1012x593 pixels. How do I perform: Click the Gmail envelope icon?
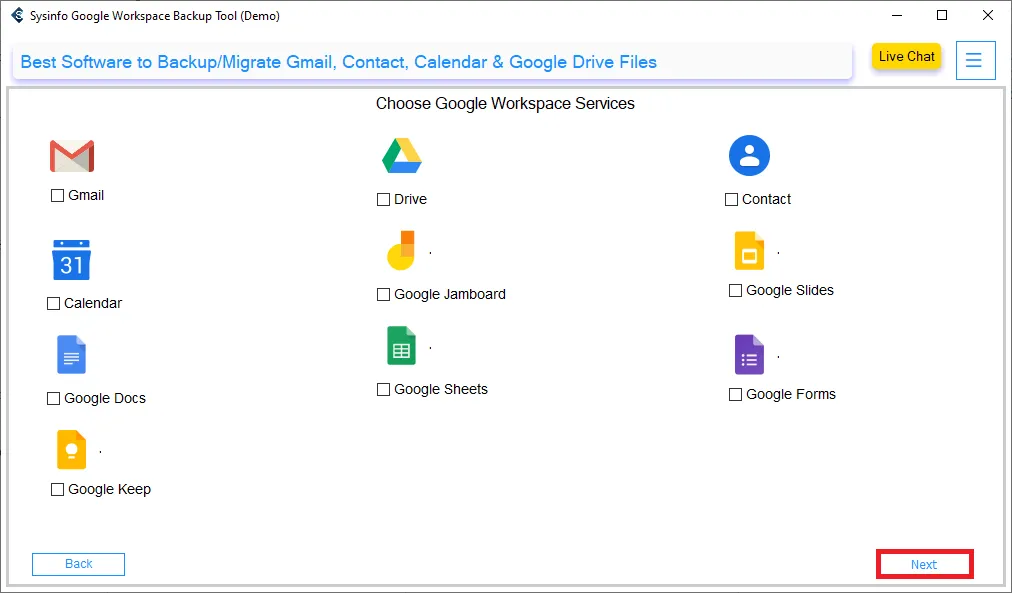tap(71, 156)
